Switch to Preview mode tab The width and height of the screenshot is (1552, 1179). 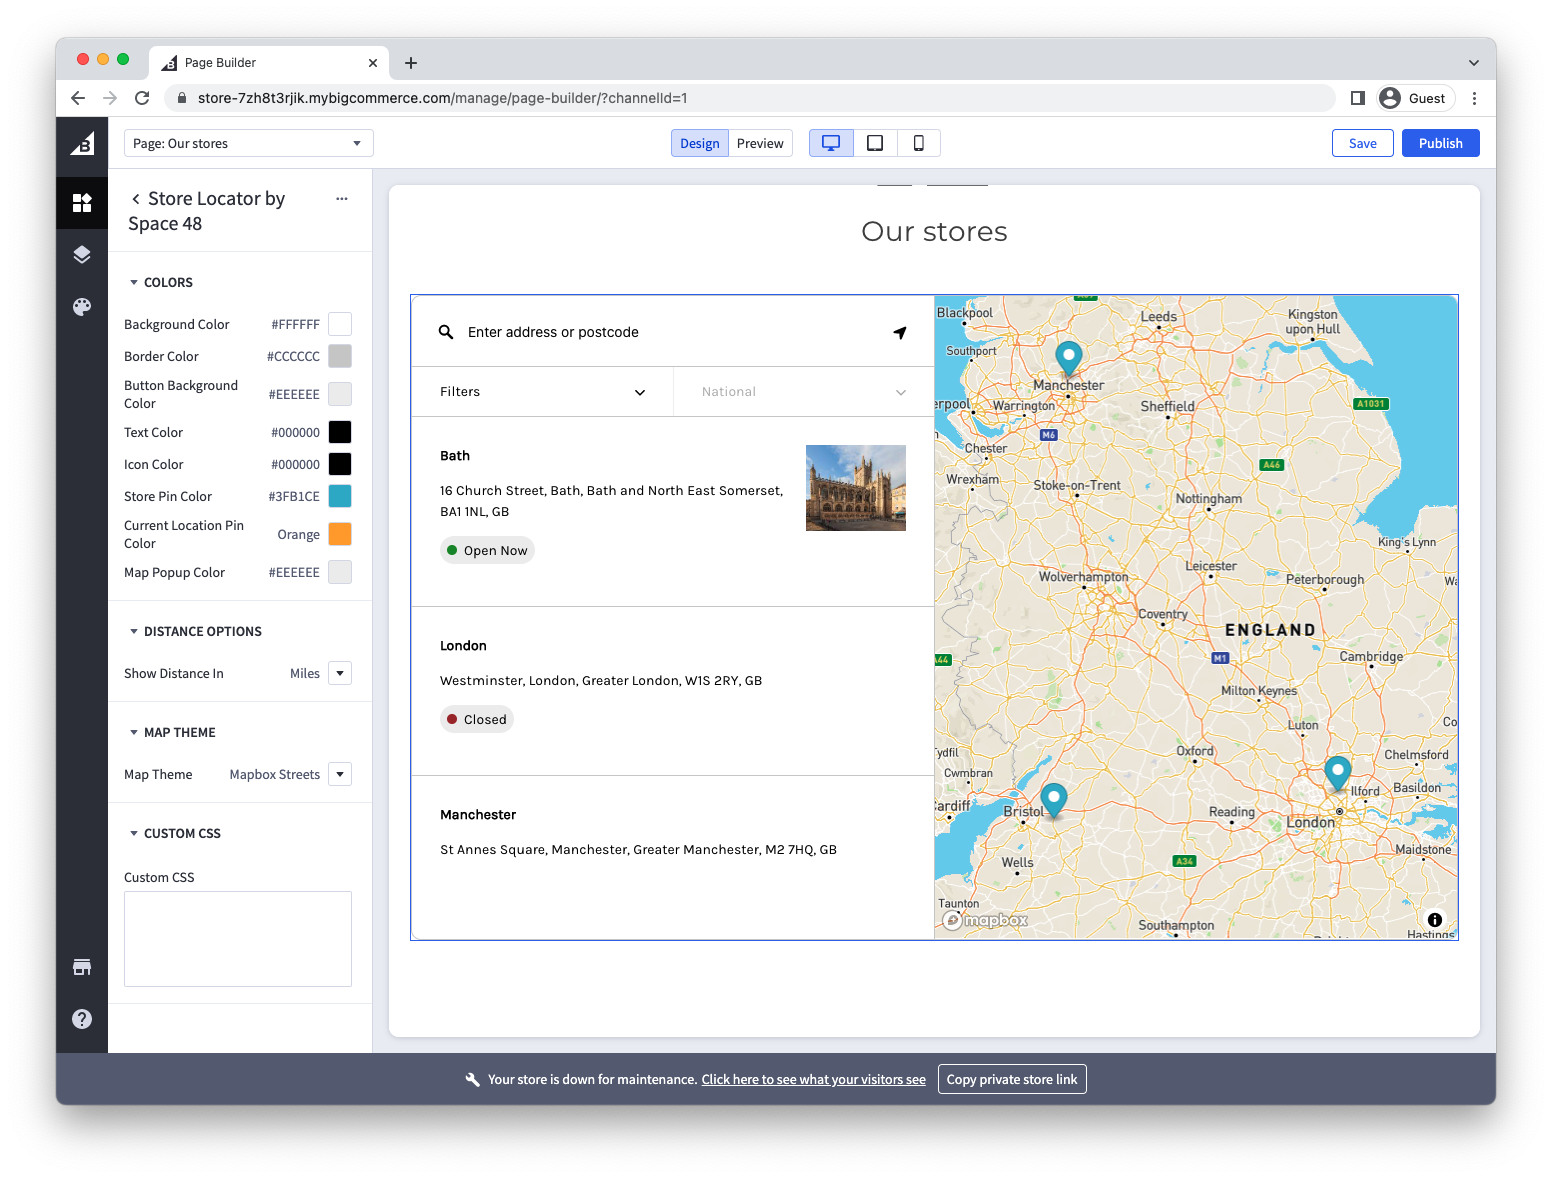pyautogui.click(x=760, y=143)
